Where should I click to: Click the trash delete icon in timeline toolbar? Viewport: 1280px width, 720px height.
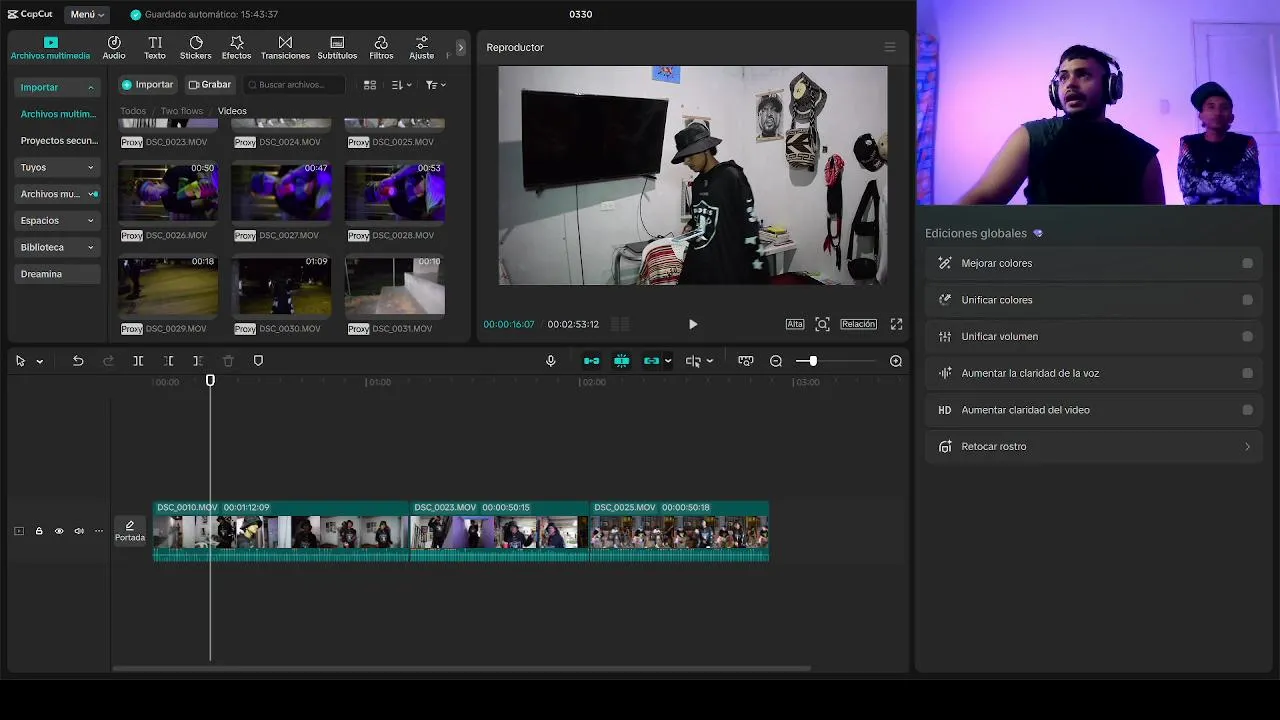pos(228,361)
